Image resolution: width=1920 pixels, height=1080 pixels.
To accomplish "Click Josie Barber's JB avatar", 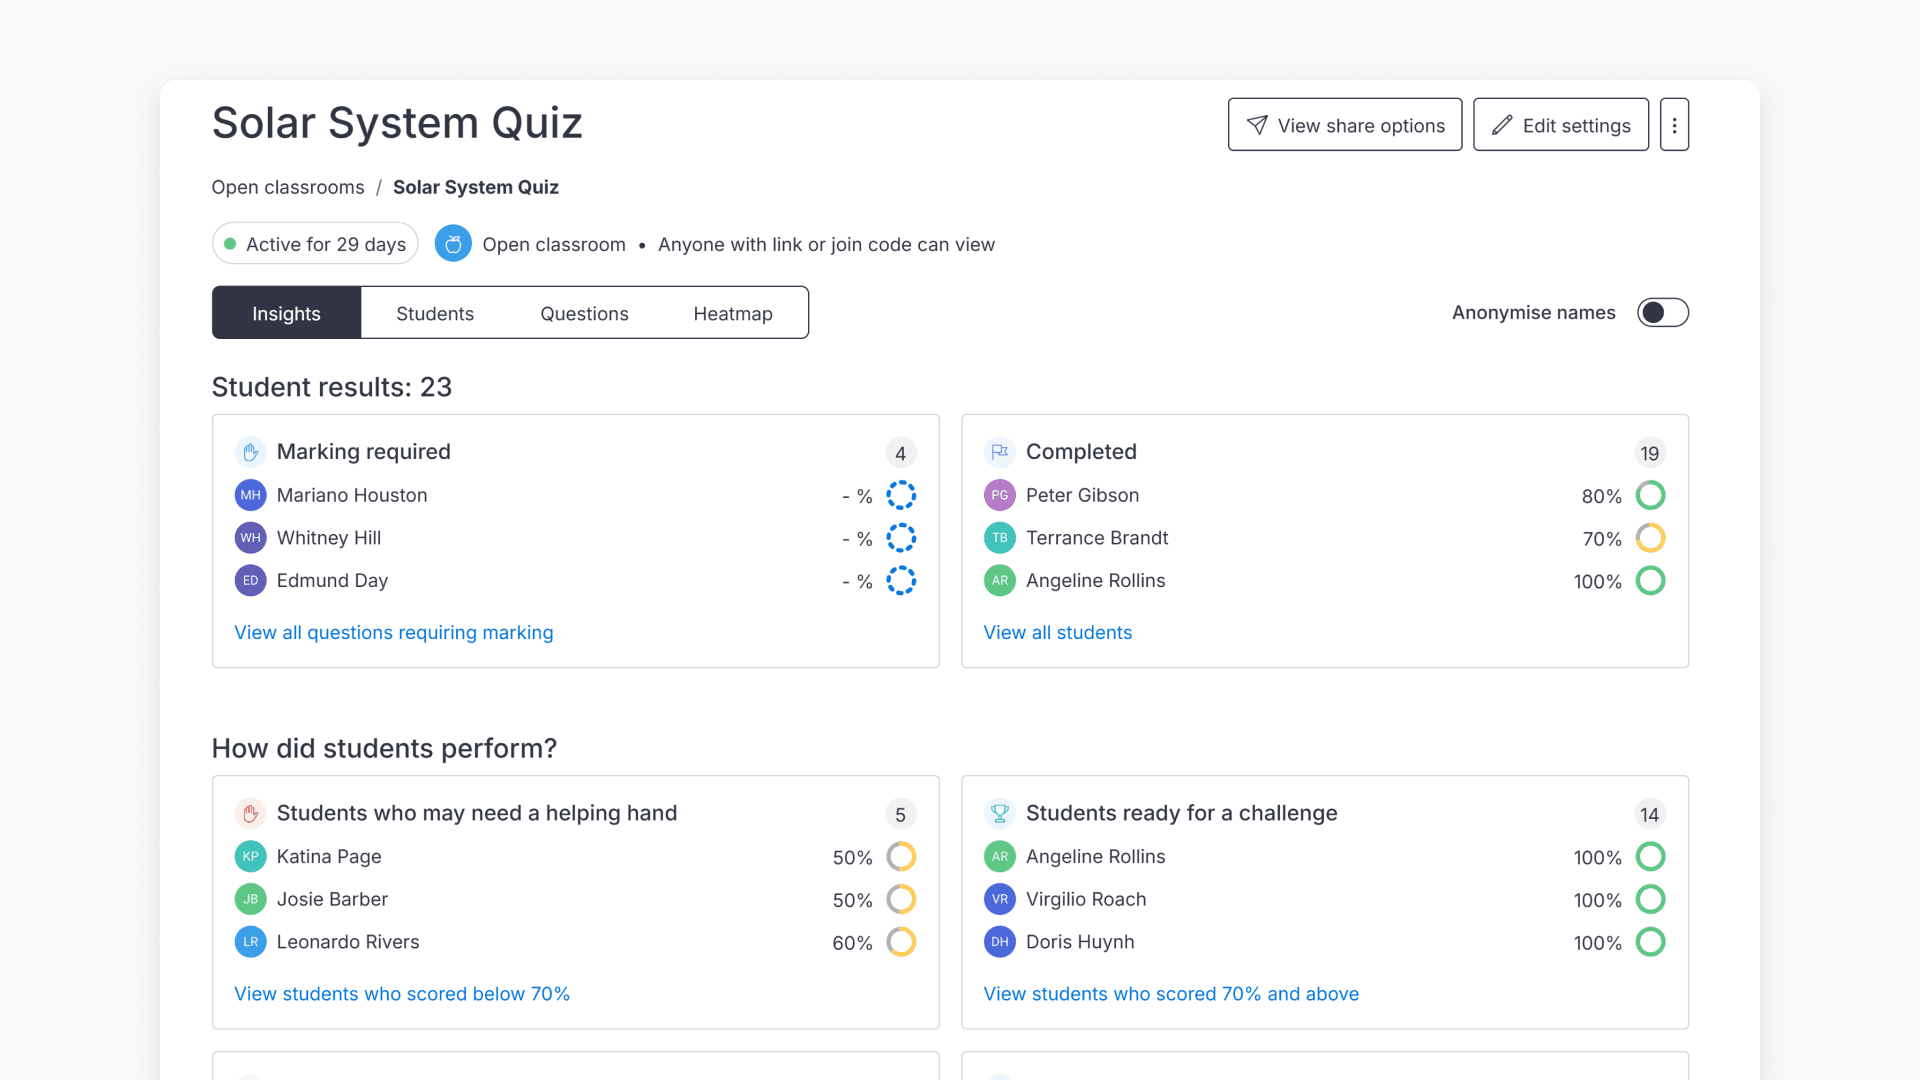I will pyautogui.click(x=250, y=900).
